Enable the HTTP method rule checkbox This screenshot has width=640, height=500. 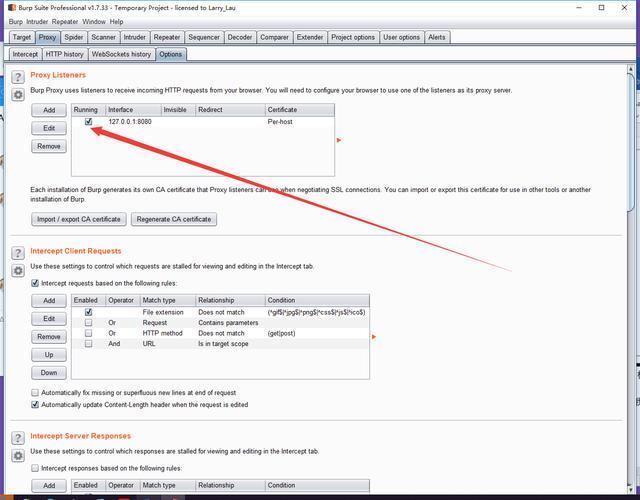[89, 333]
